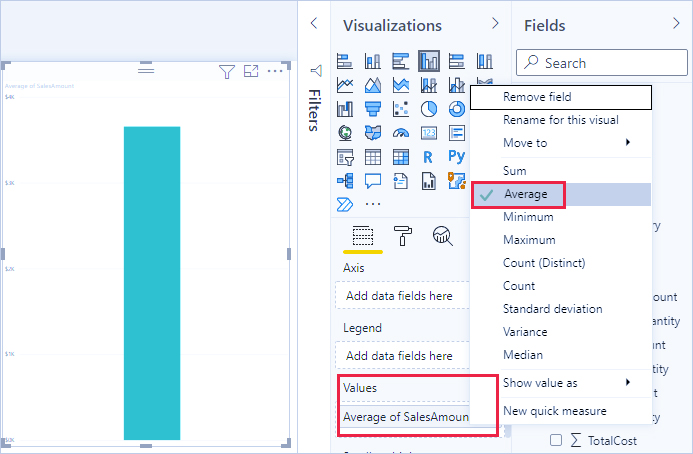
Task: Select the Power Automate visual
Action: click(345, 205)
